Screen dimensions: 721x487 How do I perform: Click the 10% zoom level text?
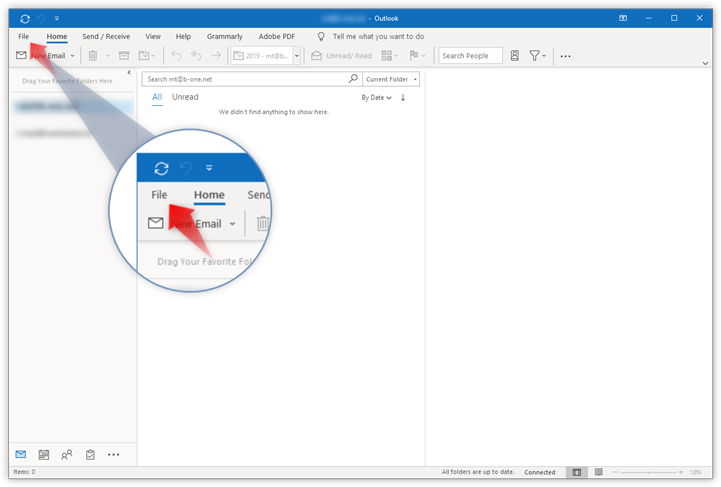pos(695,472)
